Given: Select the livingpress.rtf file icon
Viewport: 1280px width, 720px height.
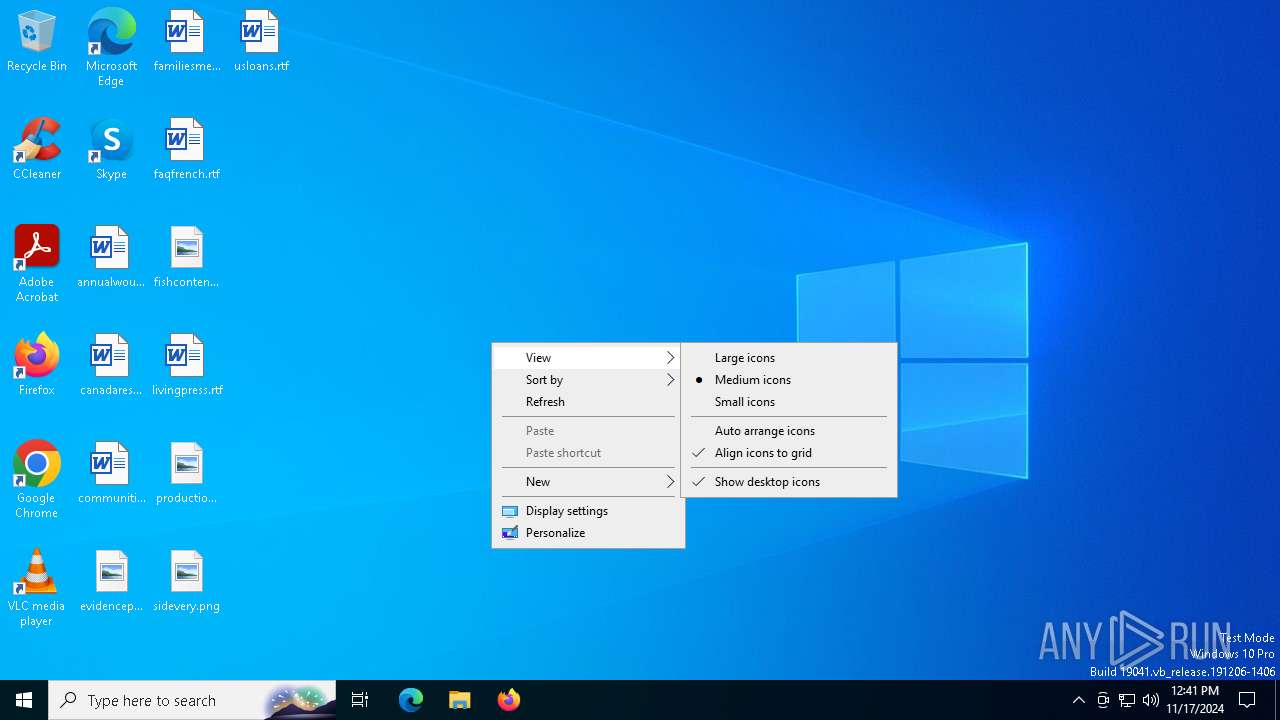Looking at the screenshot, I should [x=186, y=365].
